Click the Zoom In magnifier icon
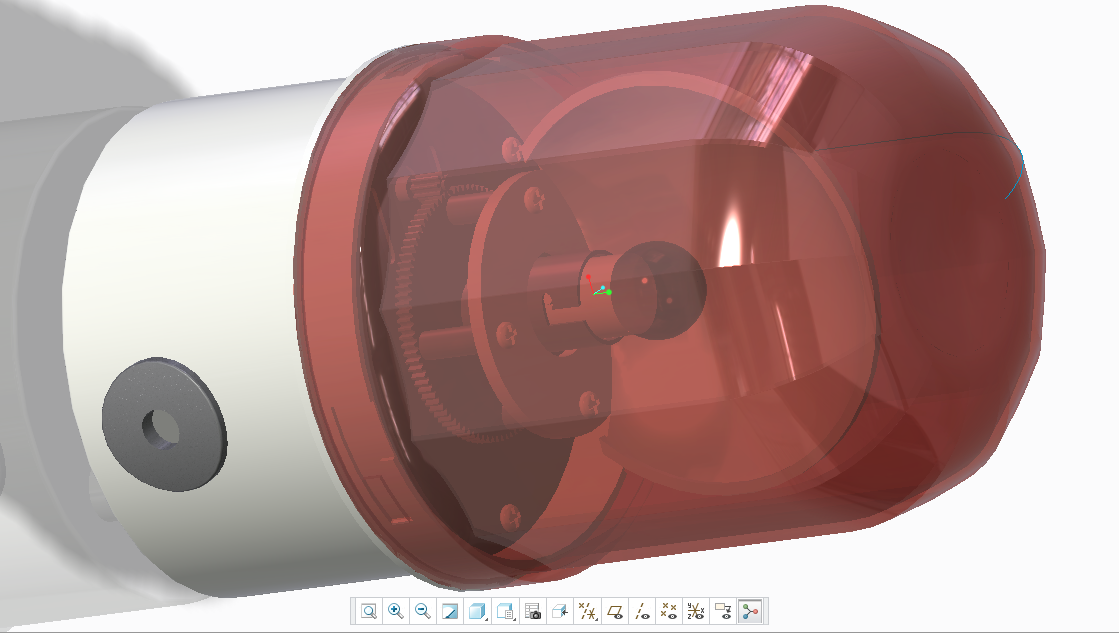Screen dimensions: 1119x633 point(395,612)
